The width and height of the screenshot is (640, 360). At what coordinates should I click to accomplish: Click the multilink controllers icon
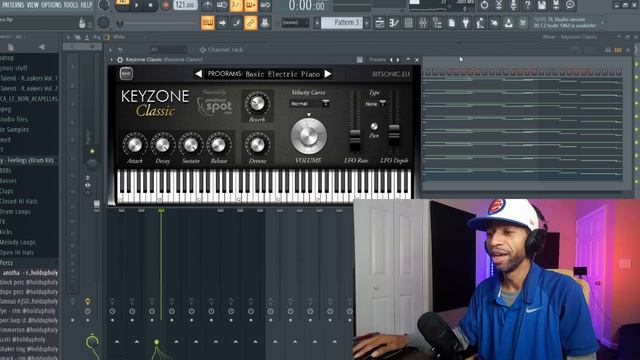click(265, 23)
